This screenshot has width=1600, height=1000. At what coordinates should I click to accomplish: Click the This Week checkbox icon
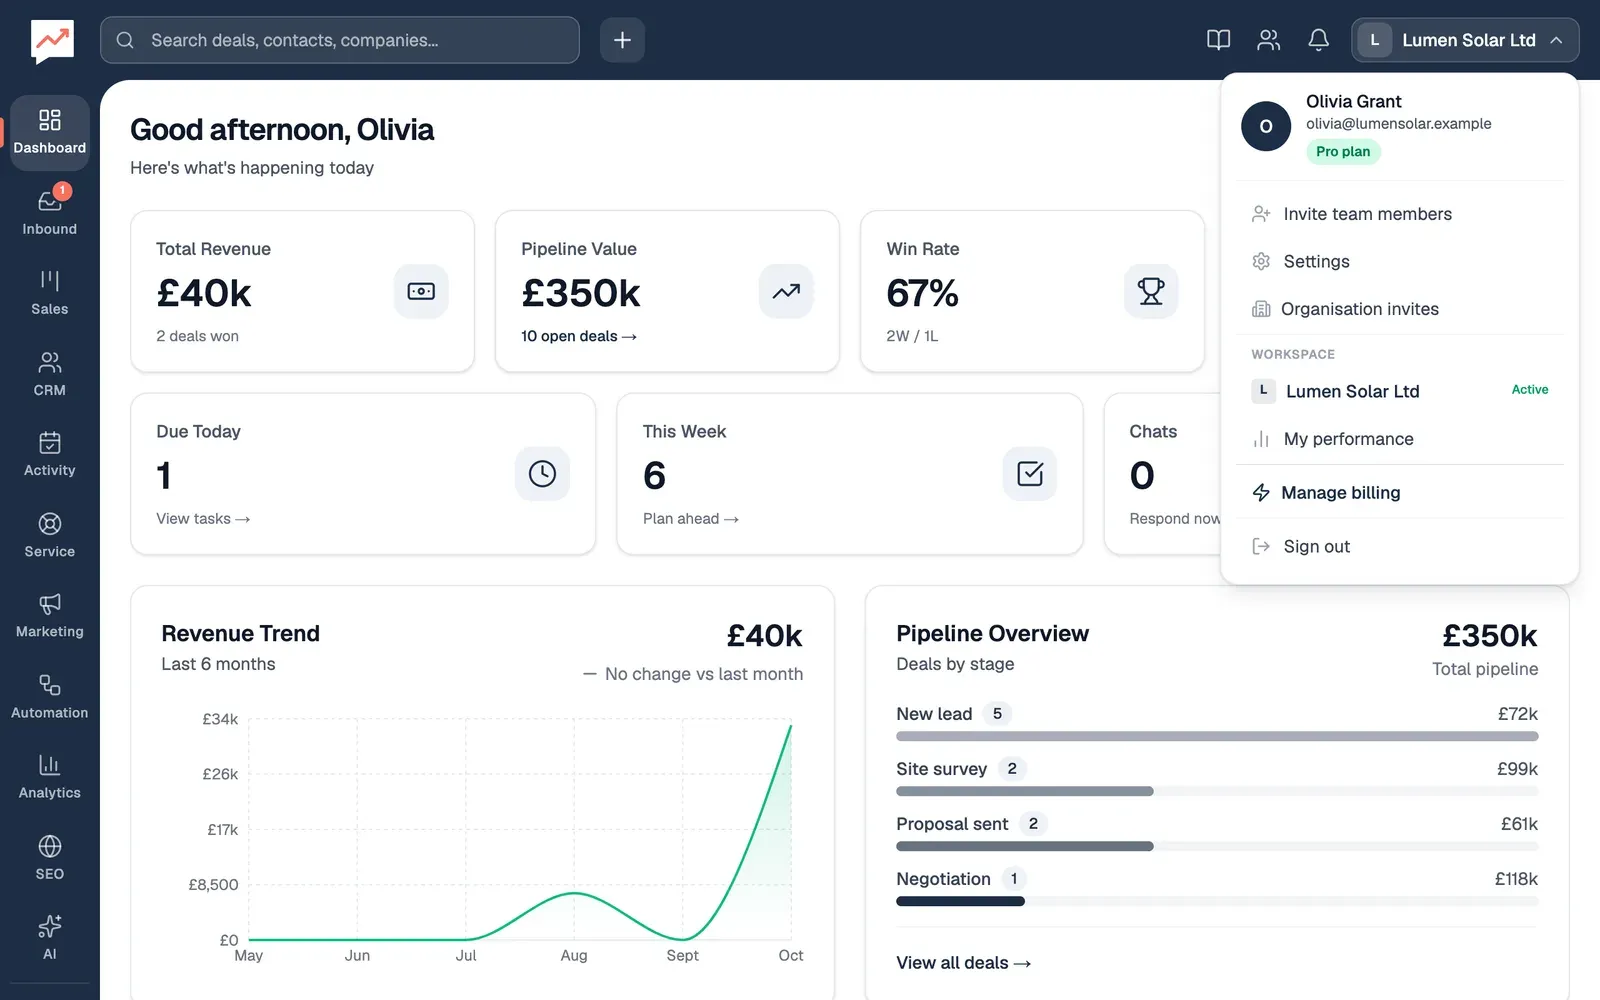[x=1030, y=473]
